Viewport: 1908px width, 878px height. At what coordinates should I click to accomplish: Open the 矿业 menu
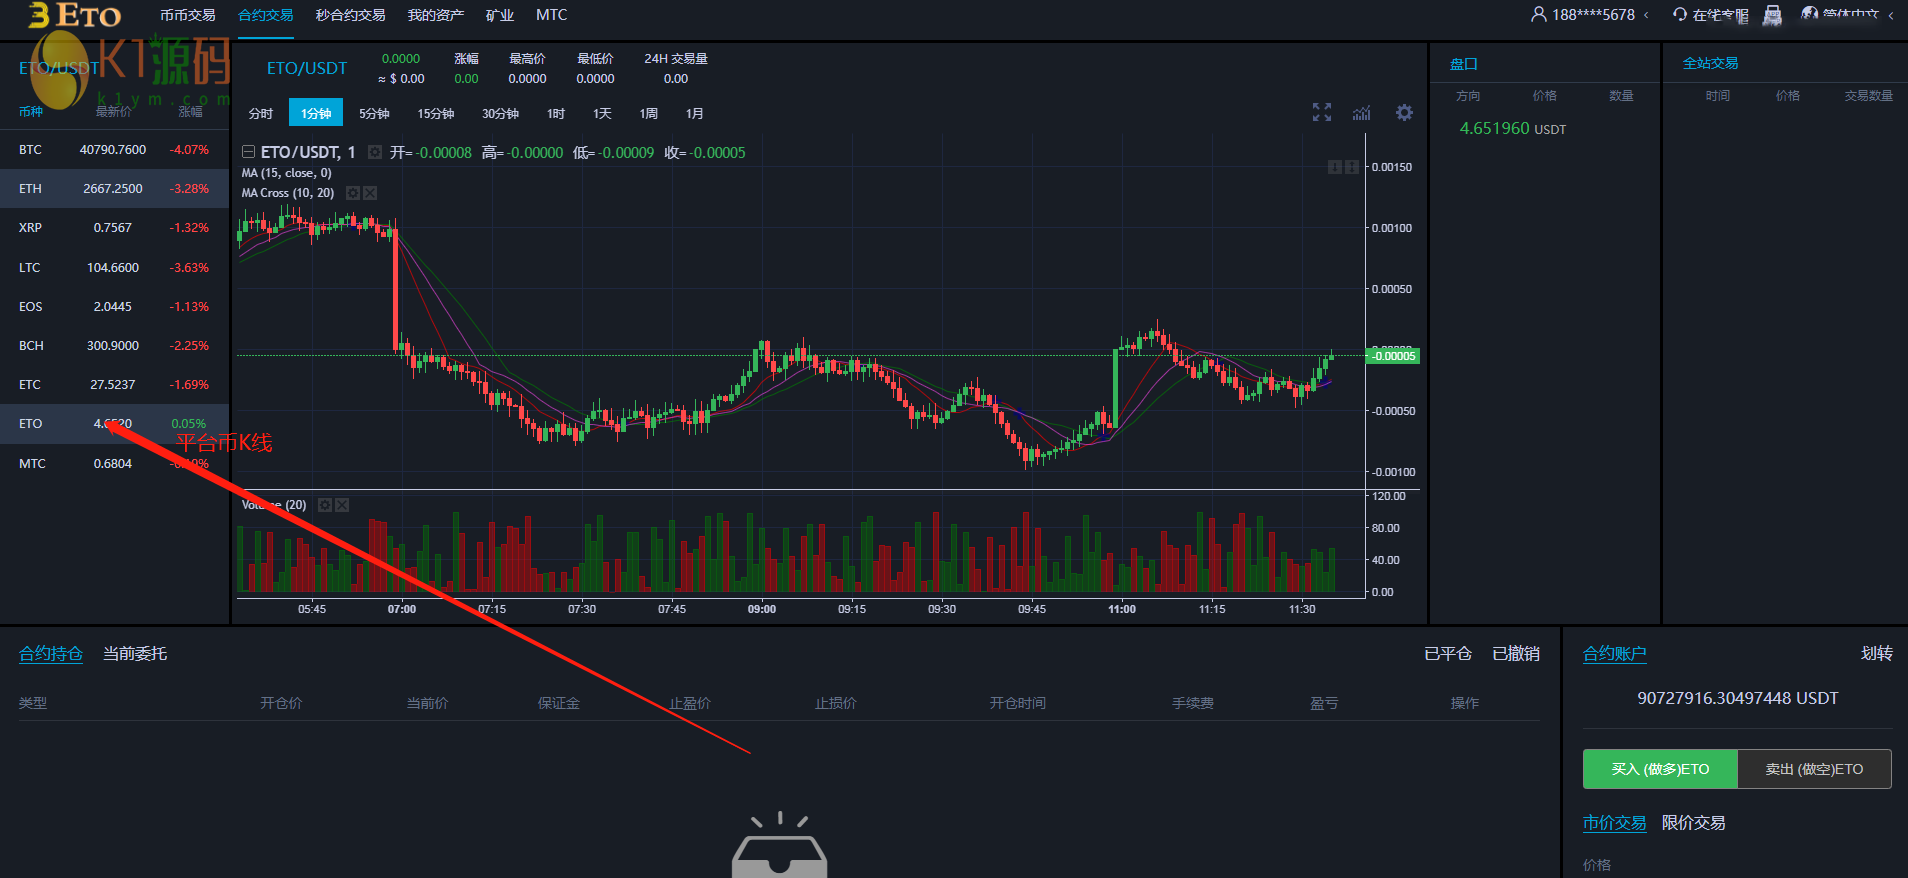[x=500, y=15]
